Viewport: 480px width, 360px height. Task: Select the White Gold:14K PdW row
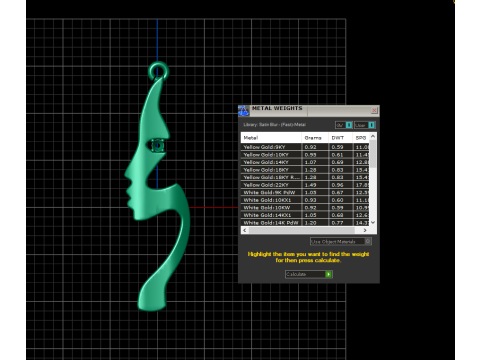tap(305, 222)
